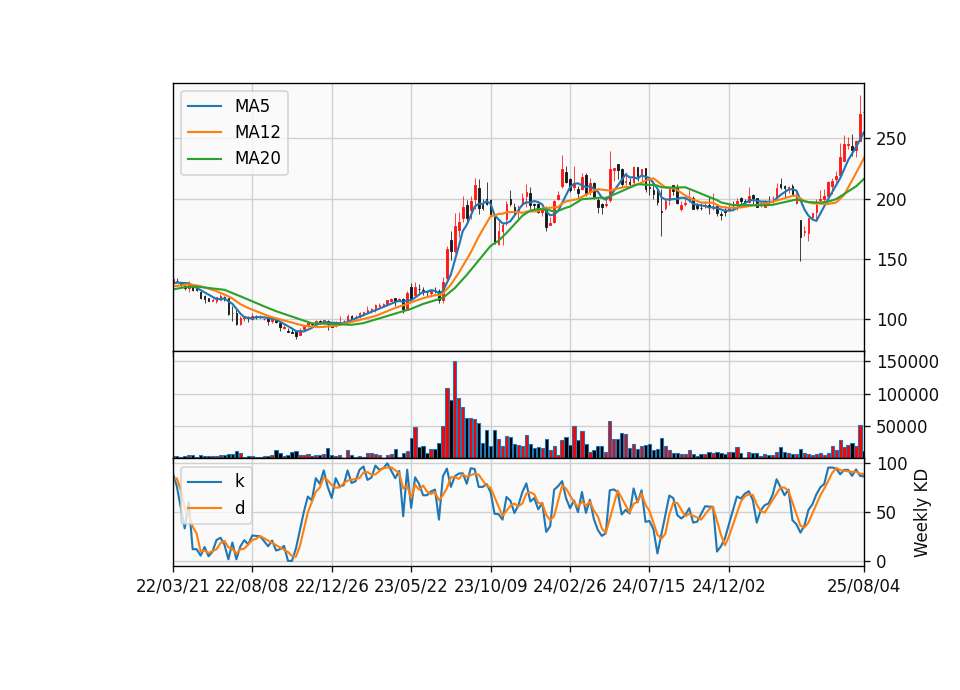Click the 24/02/26 date label
Image resolution: width=960 pixels, height=690 pixels.
569,586
